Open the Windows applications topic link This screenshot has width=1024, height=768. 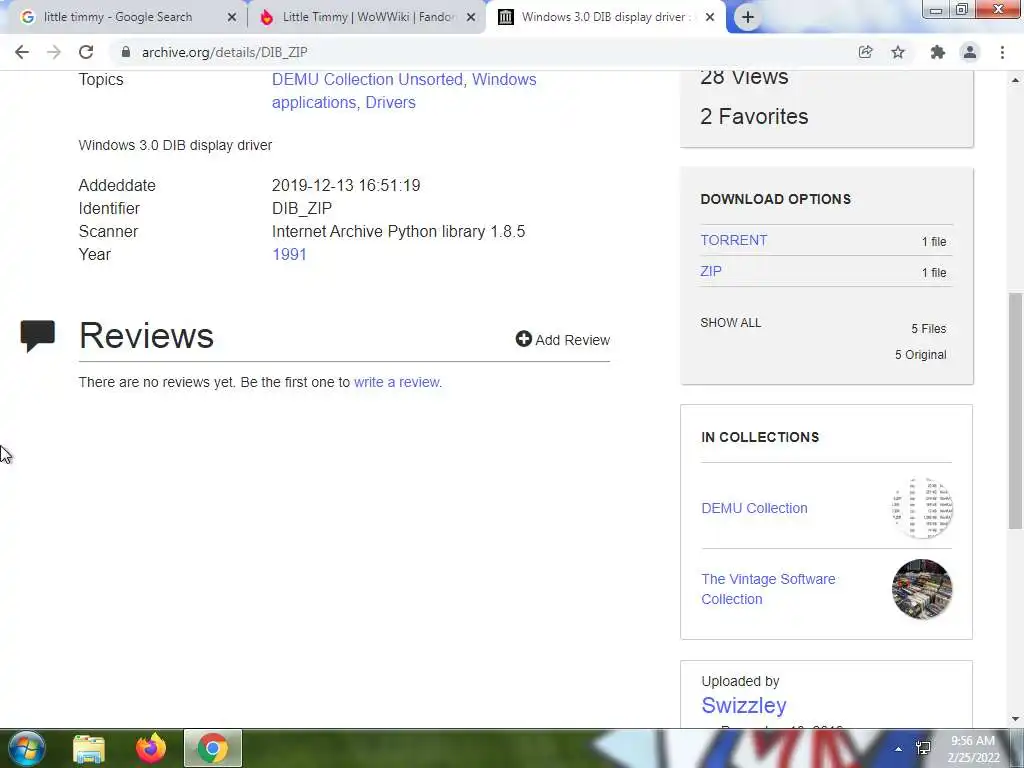click(404, 91)
